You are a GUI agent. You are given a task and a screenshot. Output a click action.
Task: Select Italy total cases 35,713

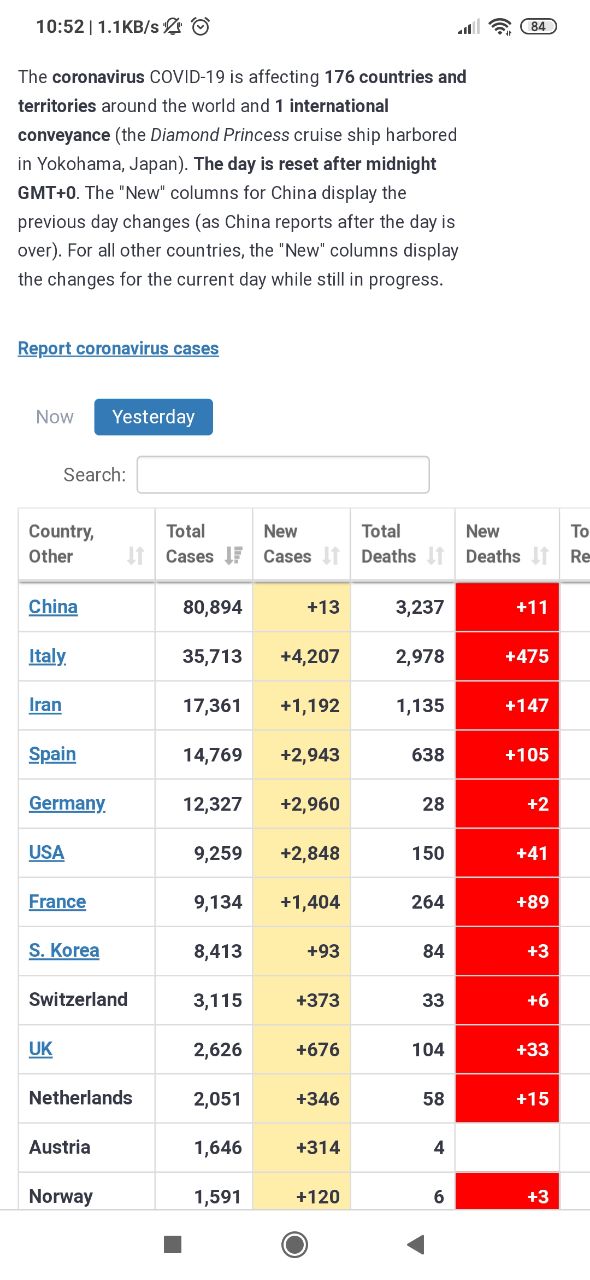[x=212, y=656]
